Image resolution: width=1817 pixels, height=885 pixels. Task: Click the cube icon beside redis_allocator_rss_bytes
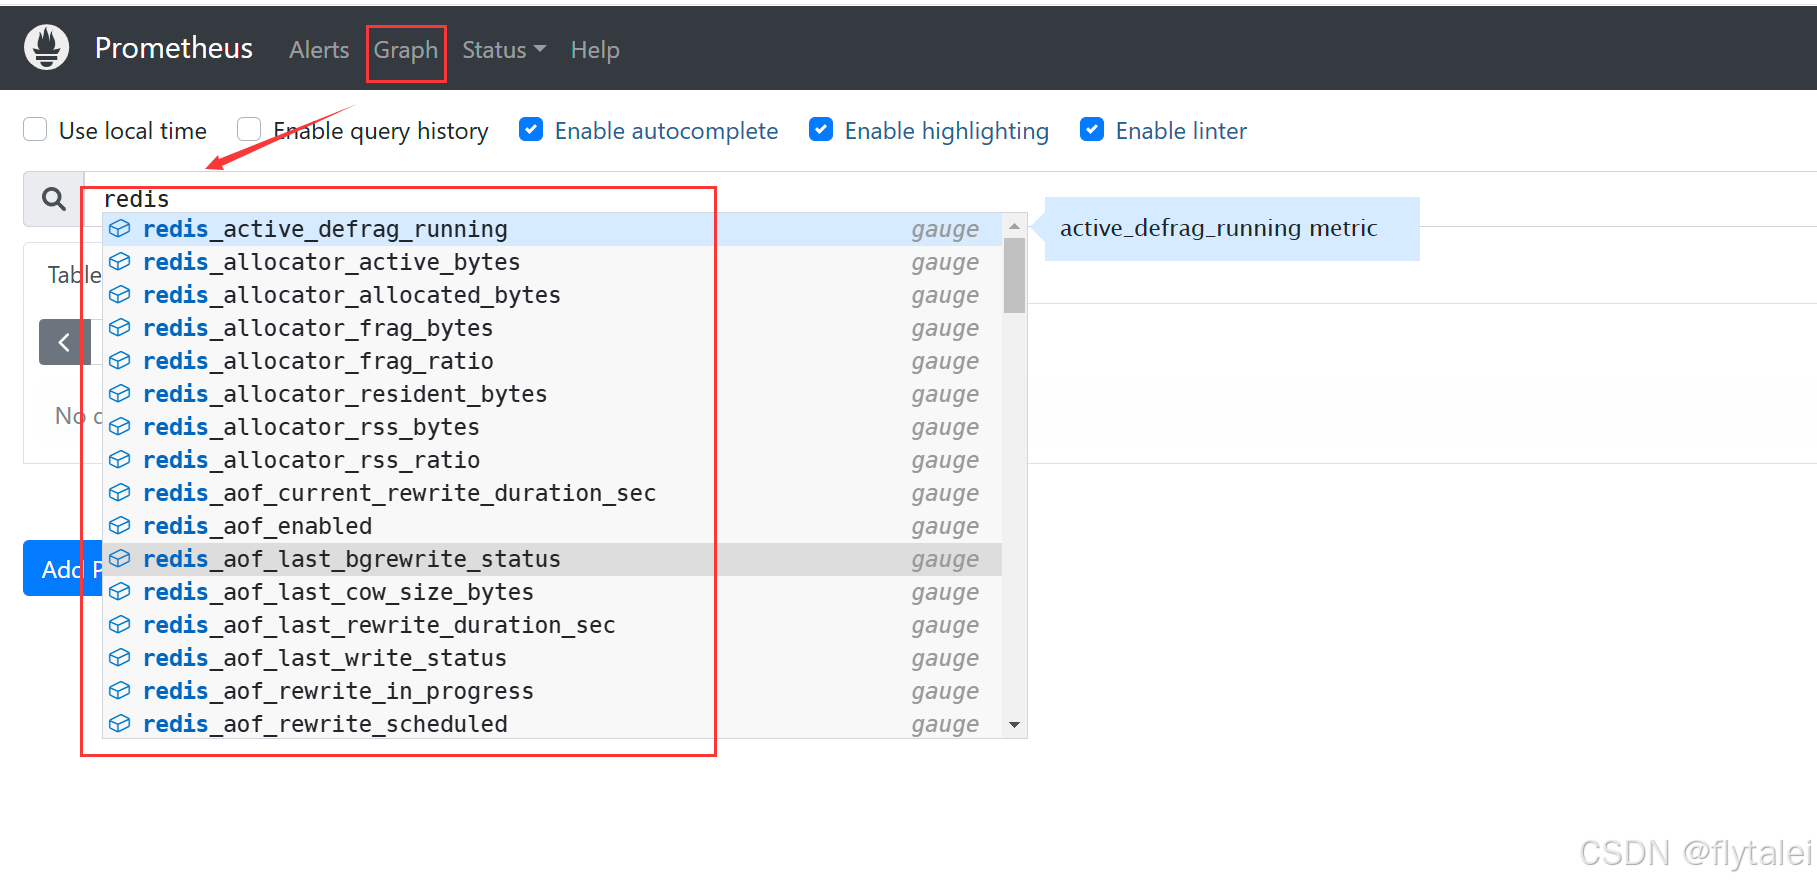point(120,427)
